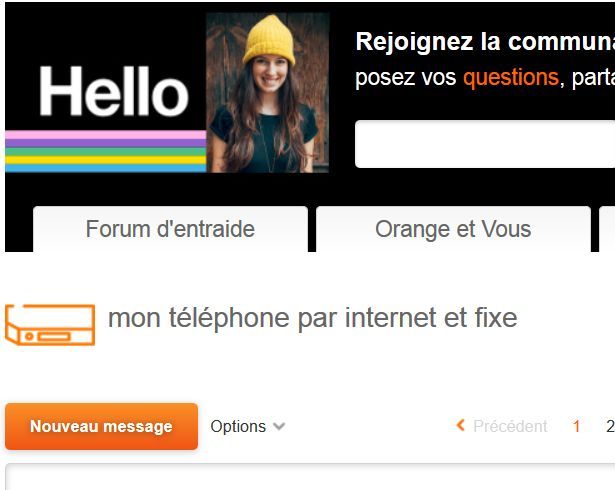Open the partially visible third tab
This screenshot has width=615, height=490.
click(x=607, y=229)
